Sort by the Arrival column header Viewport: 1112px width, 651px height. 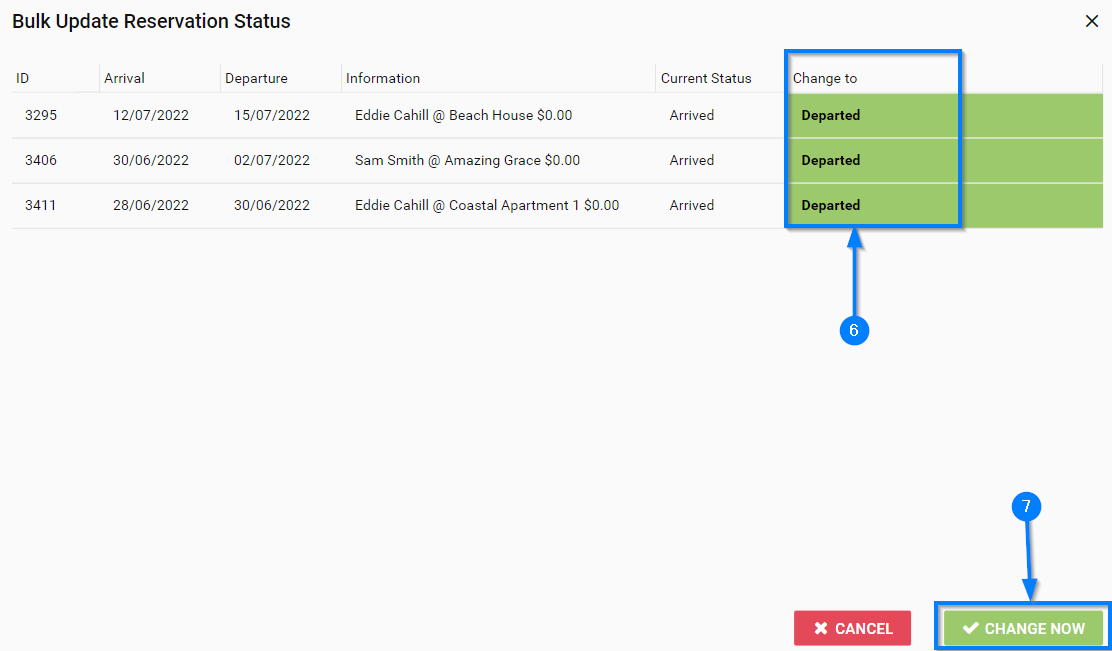coord(124,78)
